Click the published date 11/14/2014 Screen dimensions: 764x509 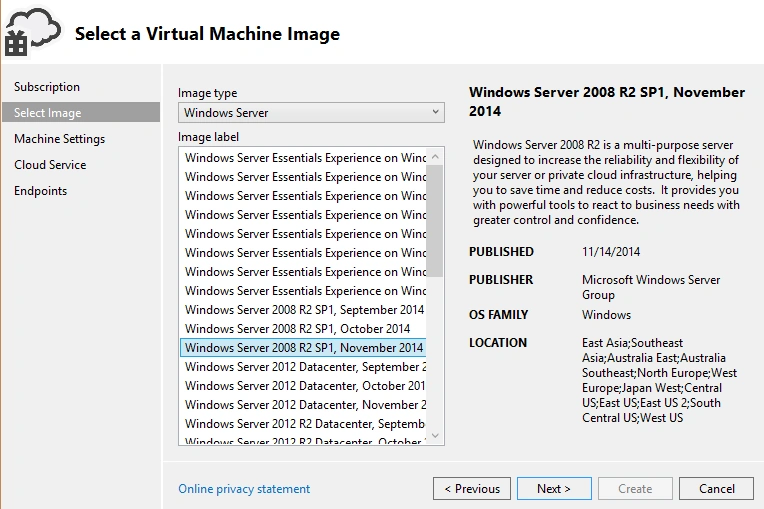(x=611, y=252)
